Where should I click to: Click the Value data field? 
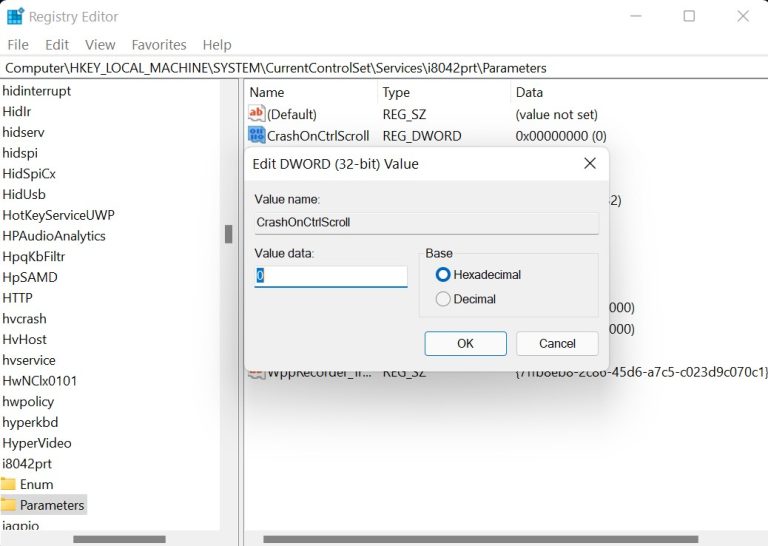[x=331, y=276]
